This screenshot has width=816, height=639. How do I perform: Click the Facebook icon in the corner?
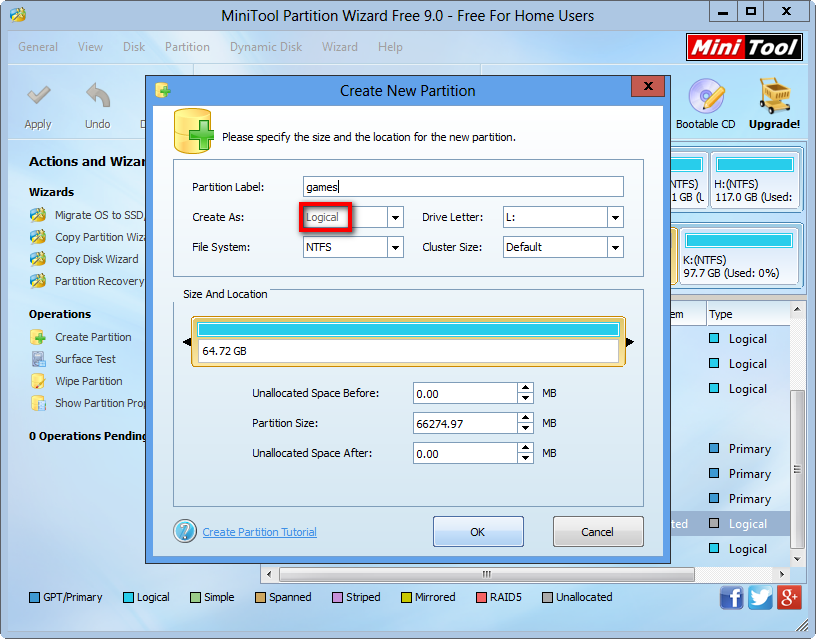731,597
